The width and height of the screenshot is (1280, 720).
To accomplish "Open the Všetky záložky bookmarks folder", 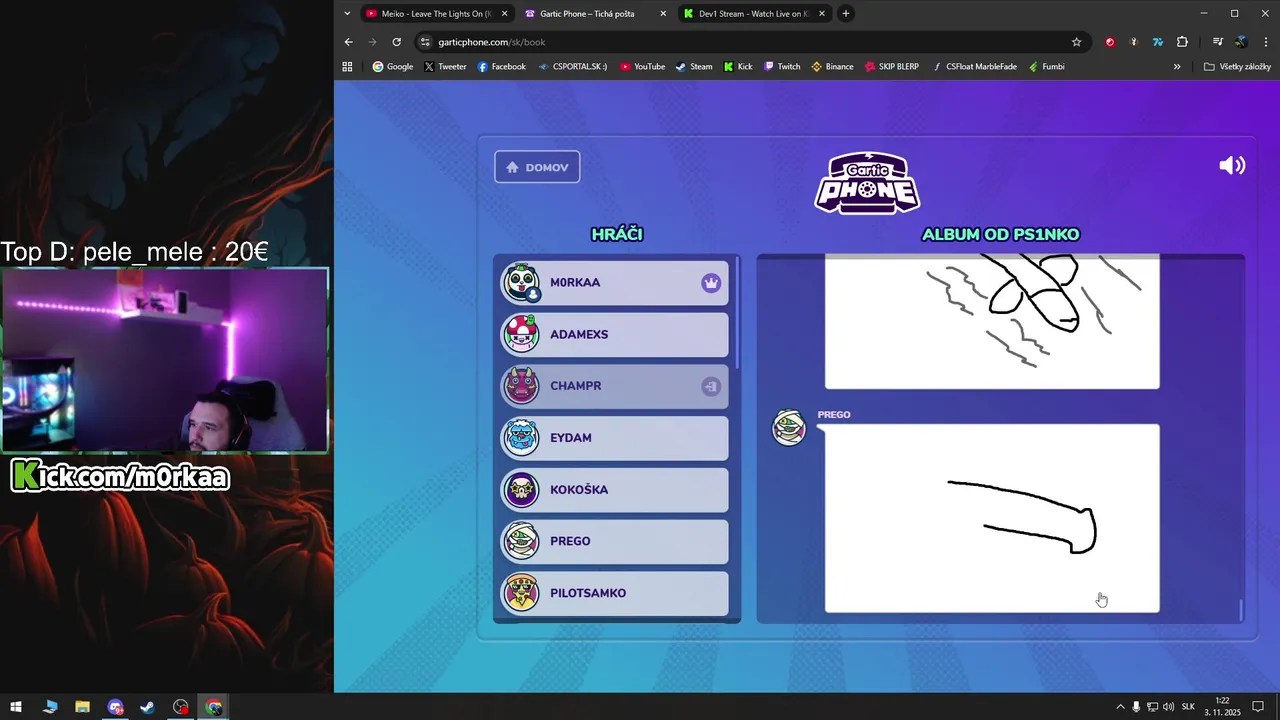I will (x=1238, y=67).
